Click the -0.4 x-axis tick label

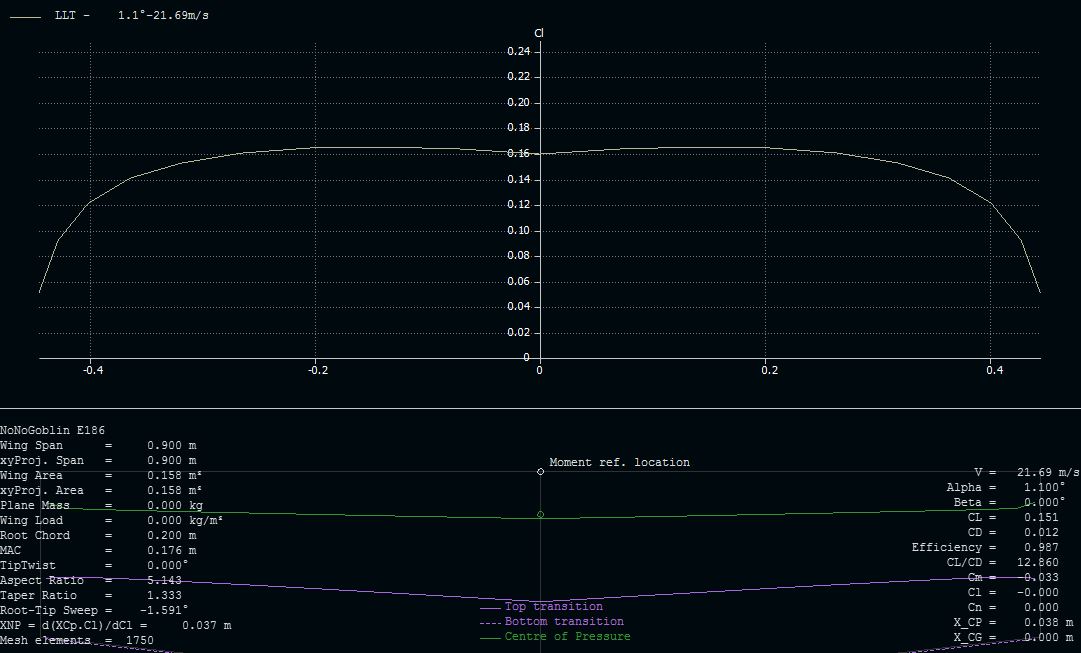click(92, 371)
